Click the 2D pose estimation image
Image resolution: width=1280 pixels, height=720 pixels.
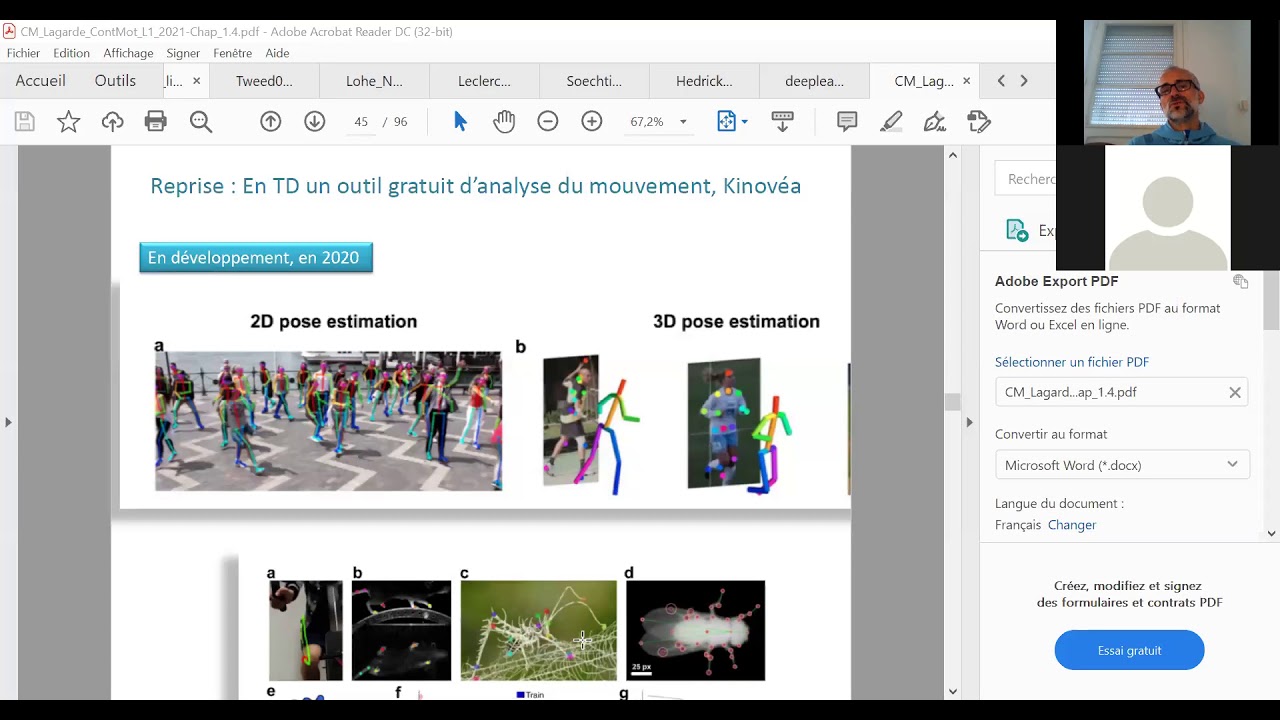pos(328,421)
